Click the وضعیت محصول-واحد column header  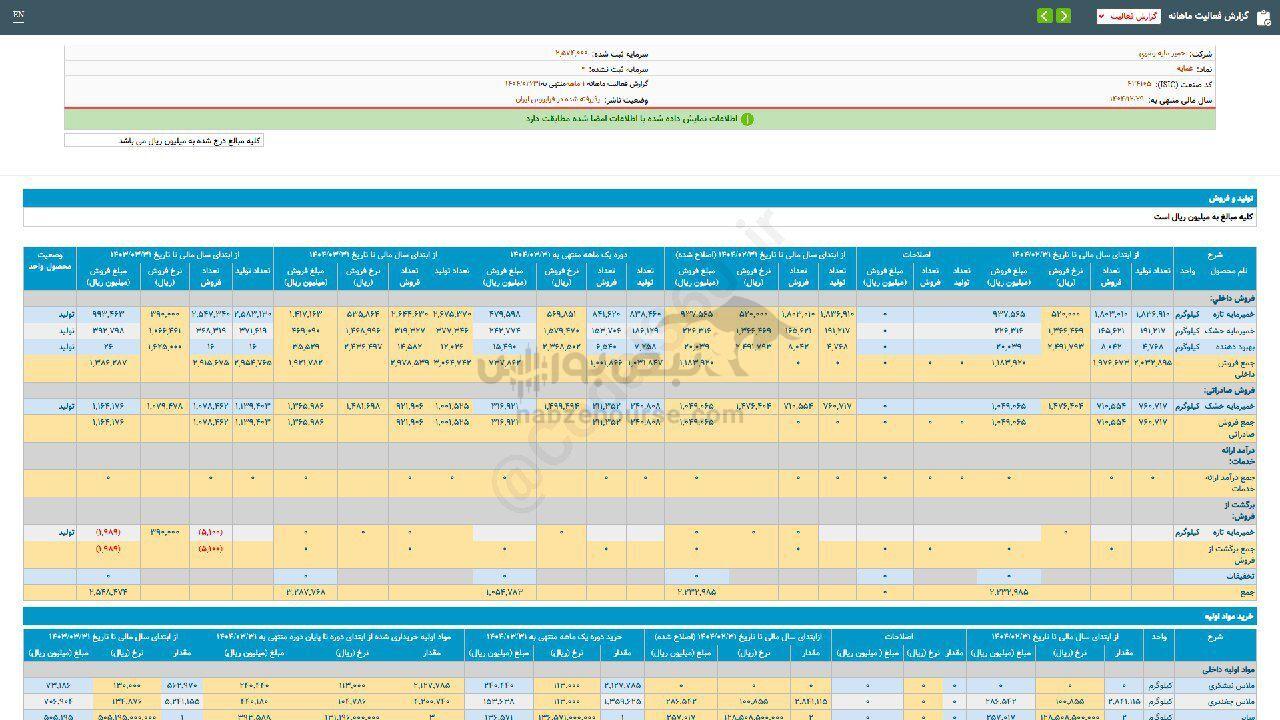(50, 262)
